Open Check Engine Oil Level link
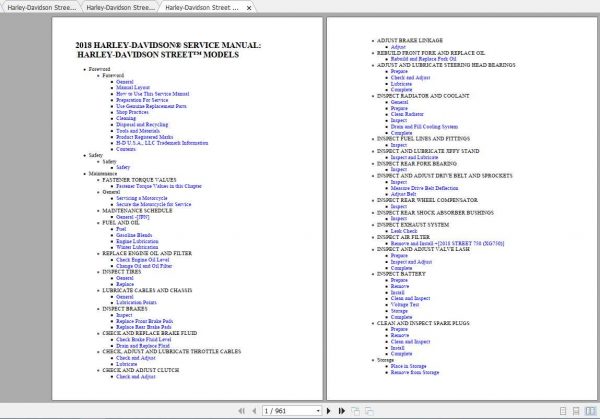The height and width of the screenshot is (419, 600). (x=143, y=260)
